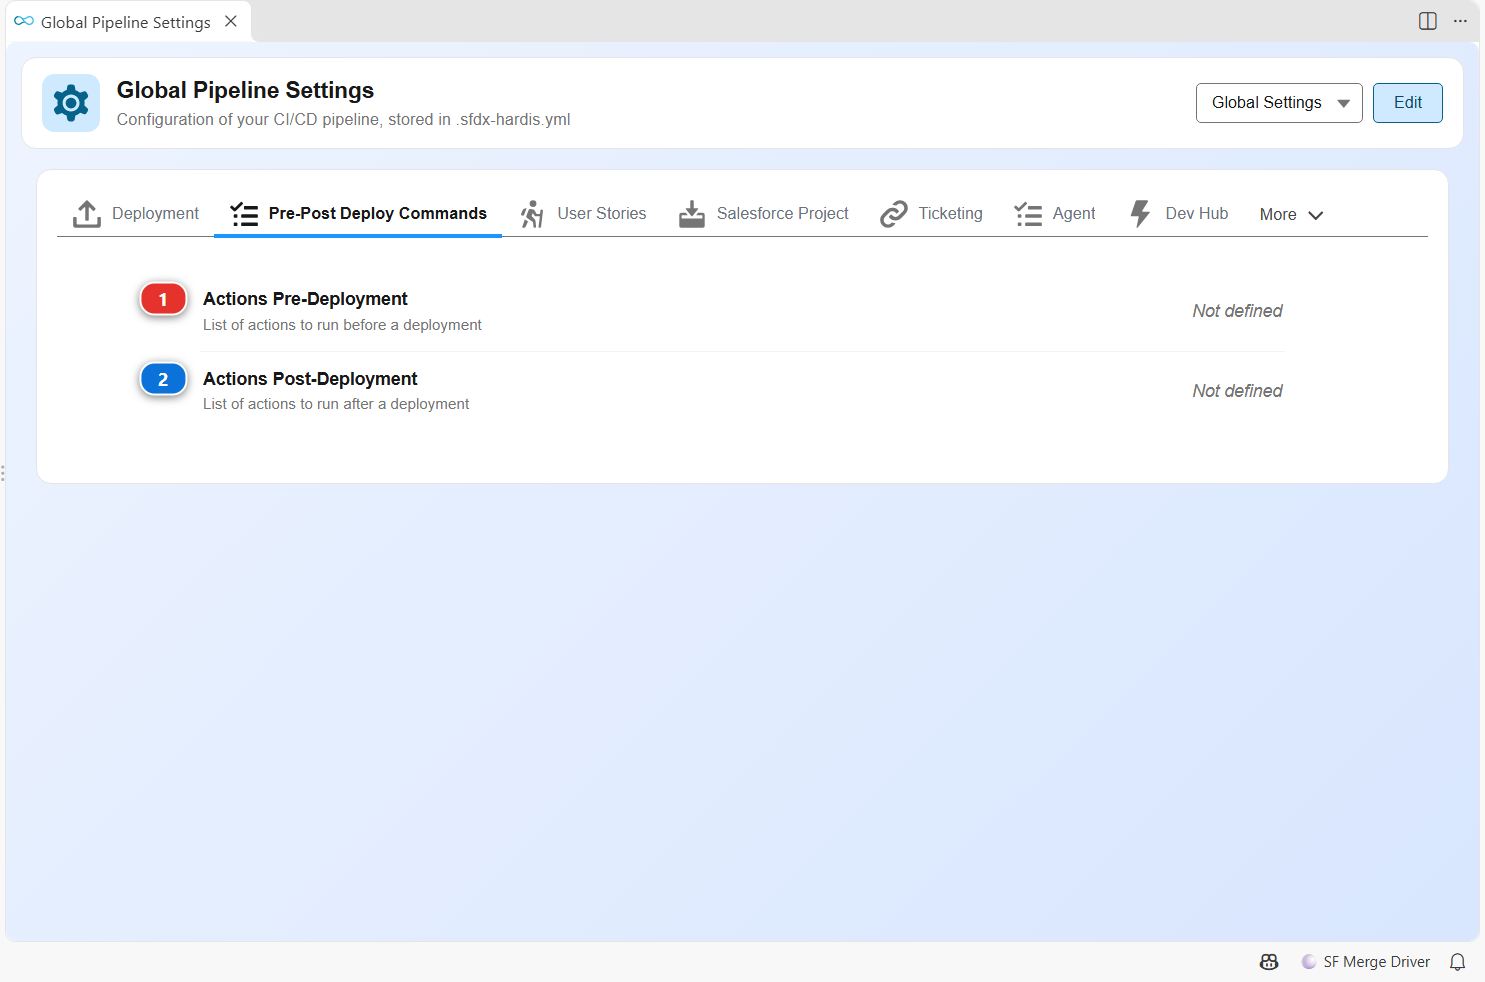Click red step 1 badge

(163, 299)
